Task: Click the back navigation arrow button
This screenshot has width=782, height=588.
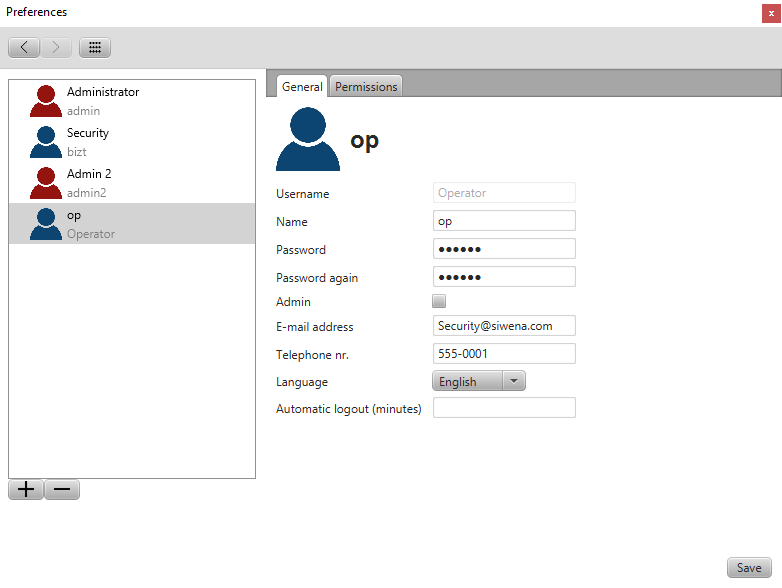Action: point(24,47)
